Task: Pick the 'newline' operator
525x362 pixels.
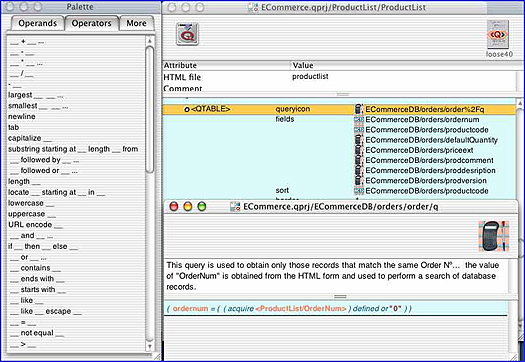Action: coord(22,117)
